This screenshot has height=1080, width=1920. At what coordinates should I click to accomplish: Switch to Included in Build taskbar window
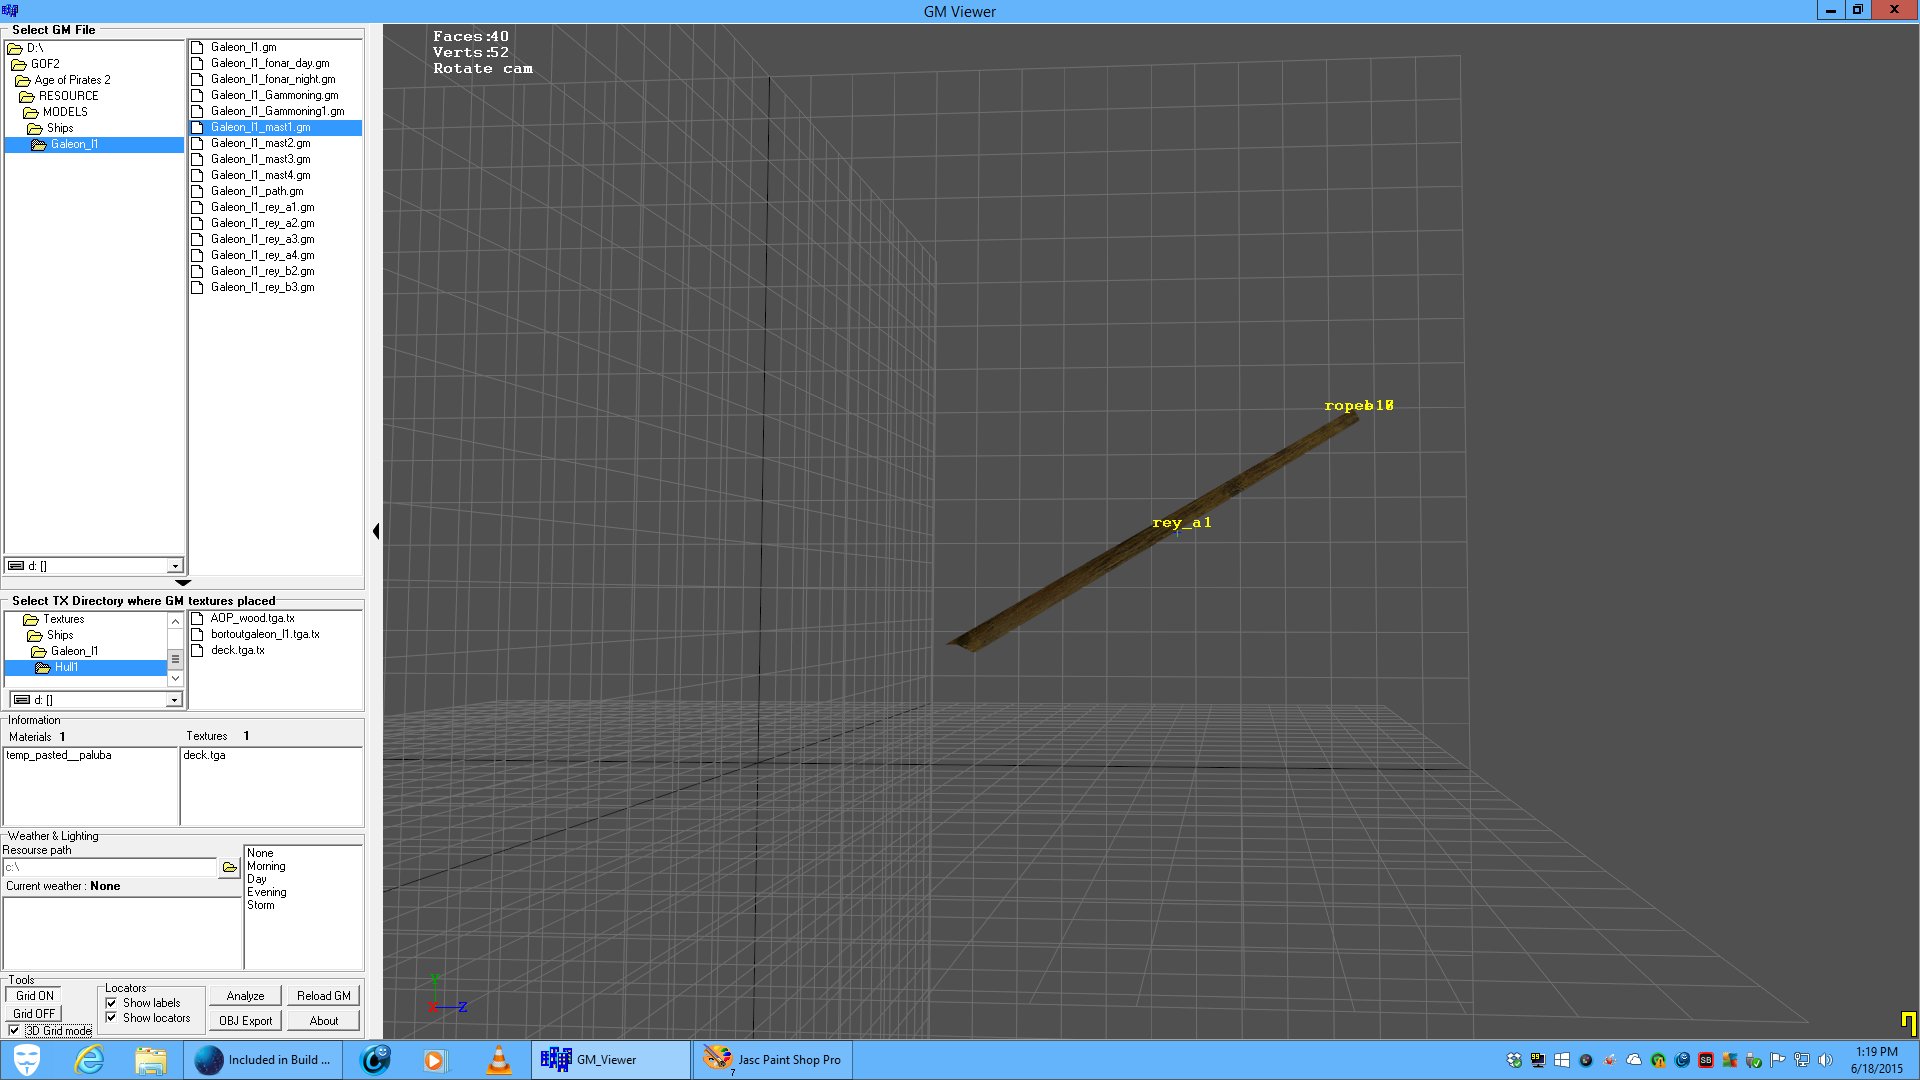click(x=264, y=1060)
